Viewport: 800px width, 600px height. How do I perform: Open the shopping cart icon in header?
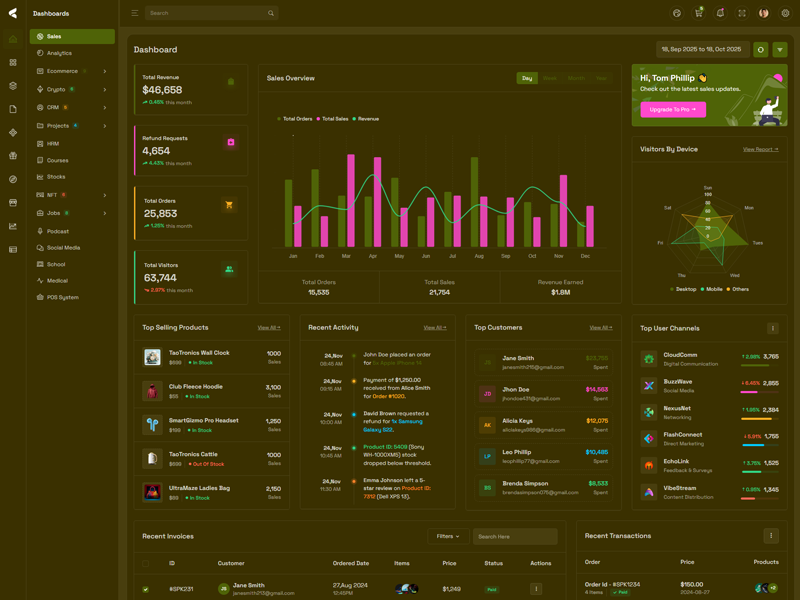[698, 13]
